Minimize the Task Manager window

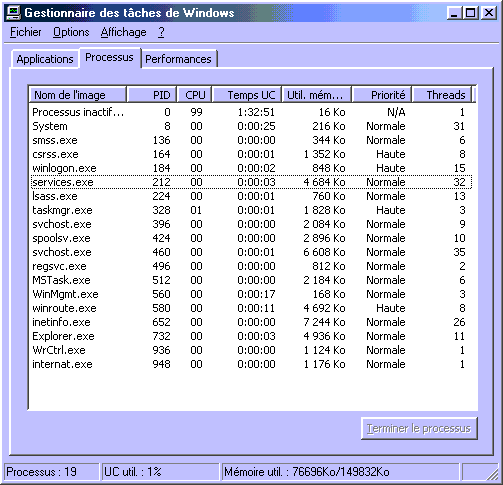(454, 13)
